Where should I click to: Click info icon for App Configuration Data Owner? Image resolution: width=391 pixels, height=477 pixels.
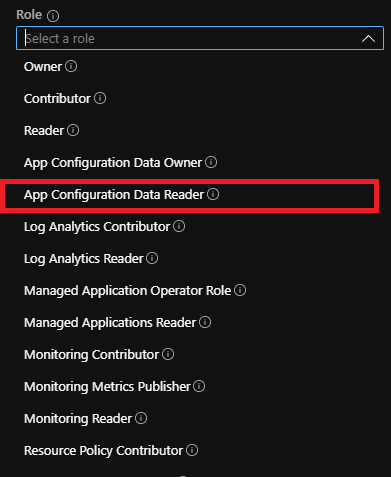tap(211, 162)
